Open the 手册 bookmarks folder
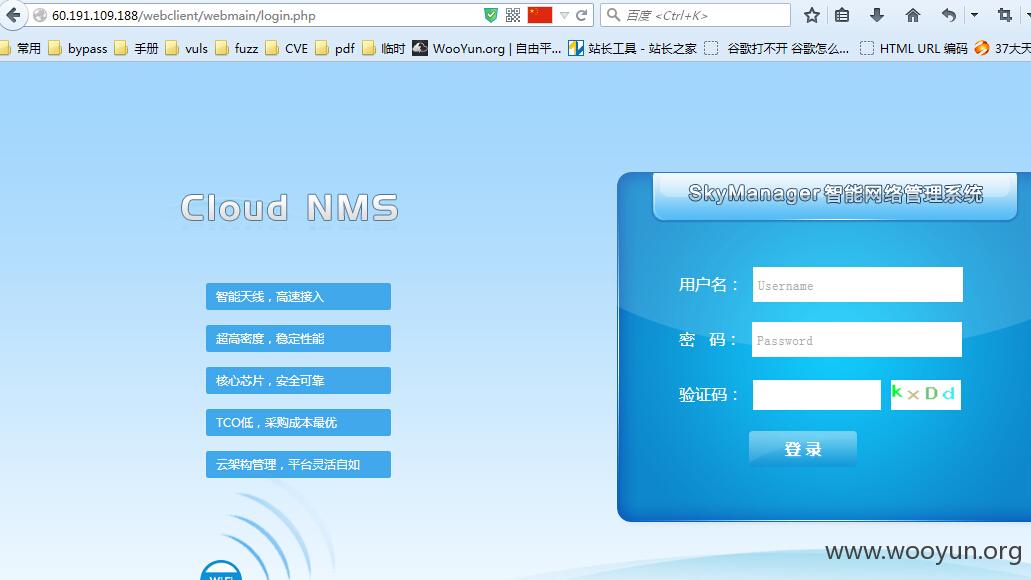1031x580 pixels. pos(137,48)
